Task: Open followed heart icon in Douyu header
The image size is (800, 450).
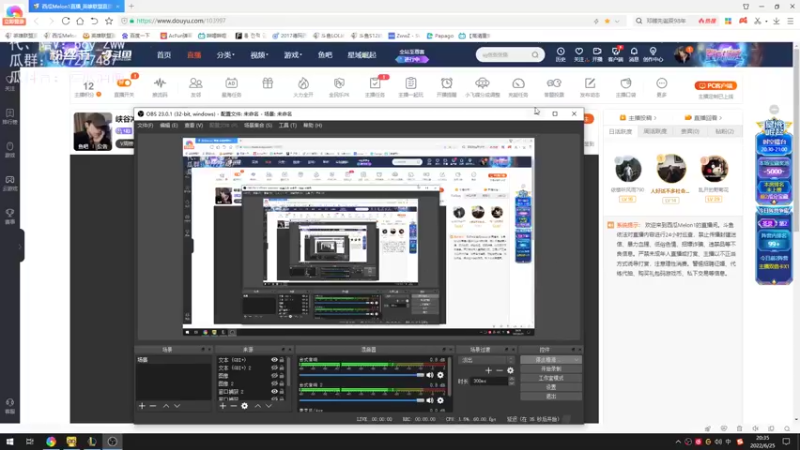Action: [x=579, y=52]
